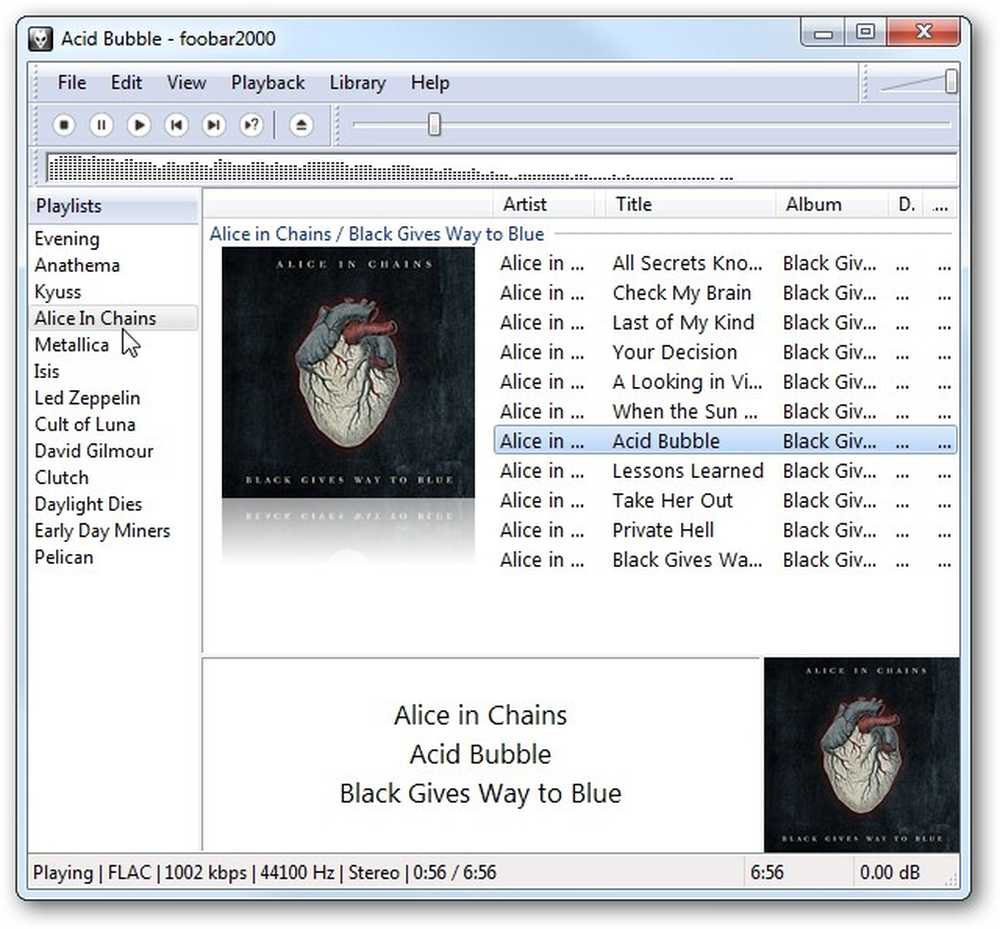Image resolution: width=1000 pixels, height=929 pixels.
Task: Skip to next track button
Action: (214, 125)
